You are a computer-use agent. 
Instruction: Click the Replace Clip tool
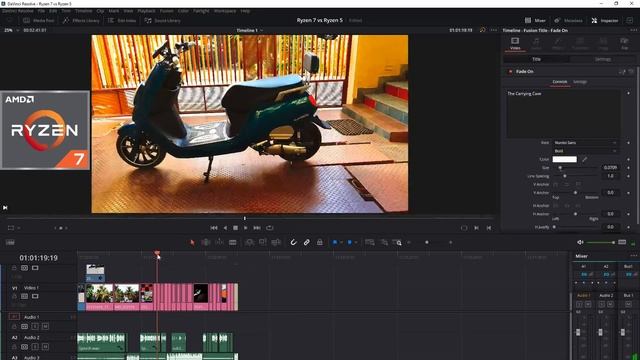pos(276,242)
